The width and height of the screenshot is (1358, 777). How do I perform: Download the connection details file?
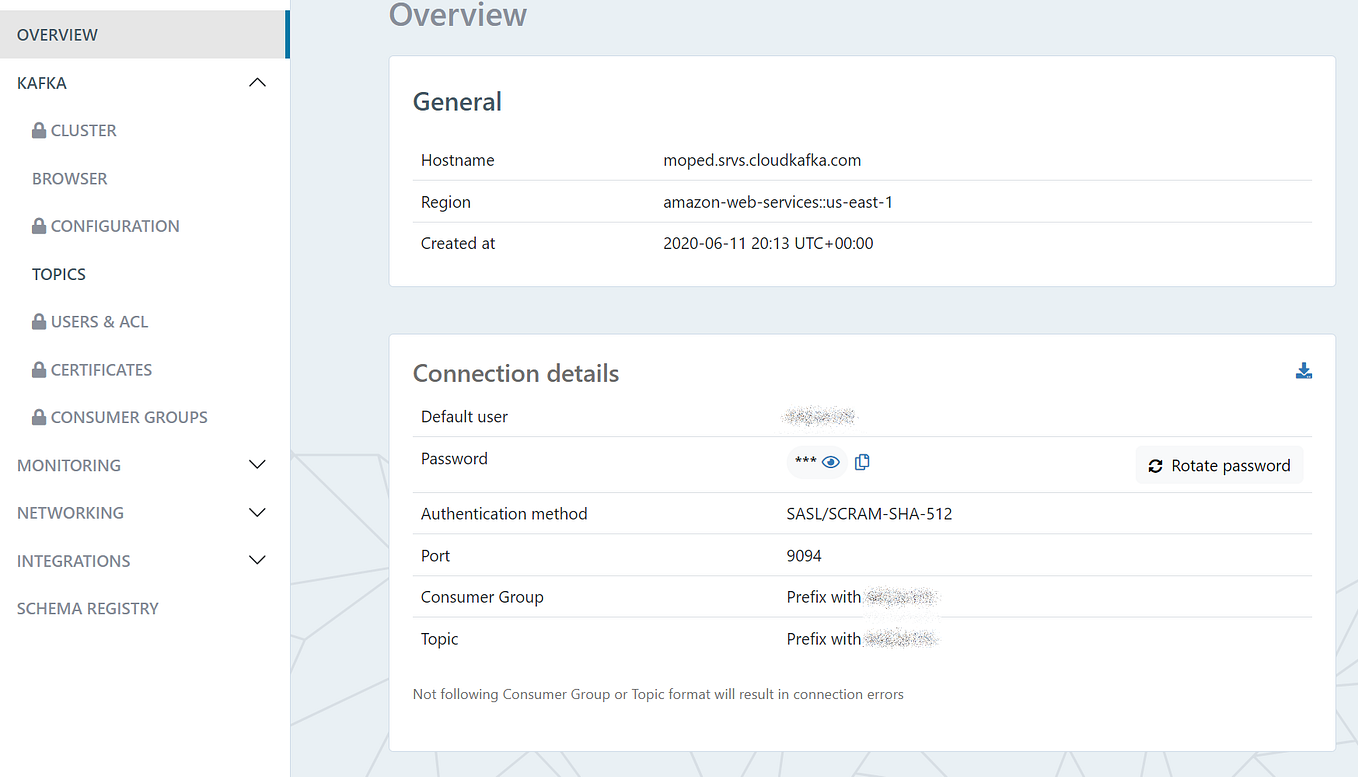tap(1304, 370)
